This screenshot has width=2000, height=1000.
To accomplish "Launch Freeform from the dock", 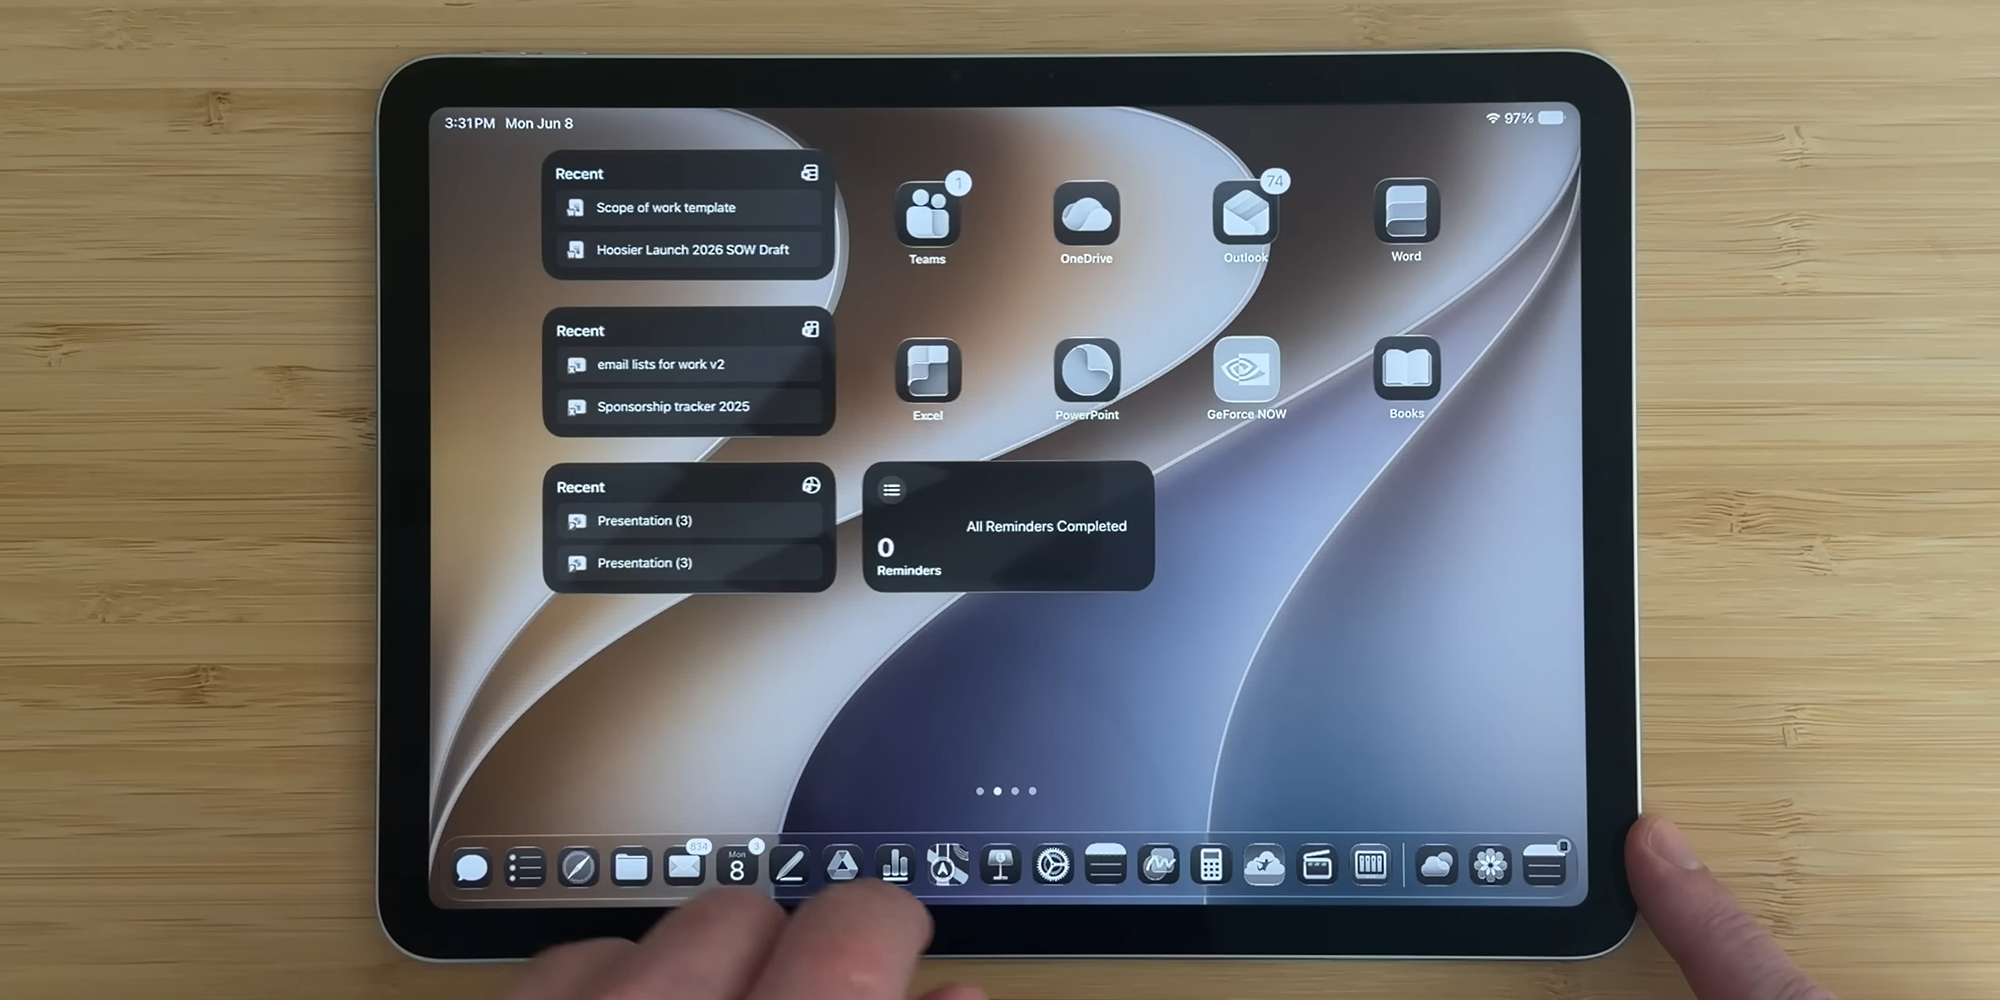I will pyautogui.click(x=1158, y=865).
